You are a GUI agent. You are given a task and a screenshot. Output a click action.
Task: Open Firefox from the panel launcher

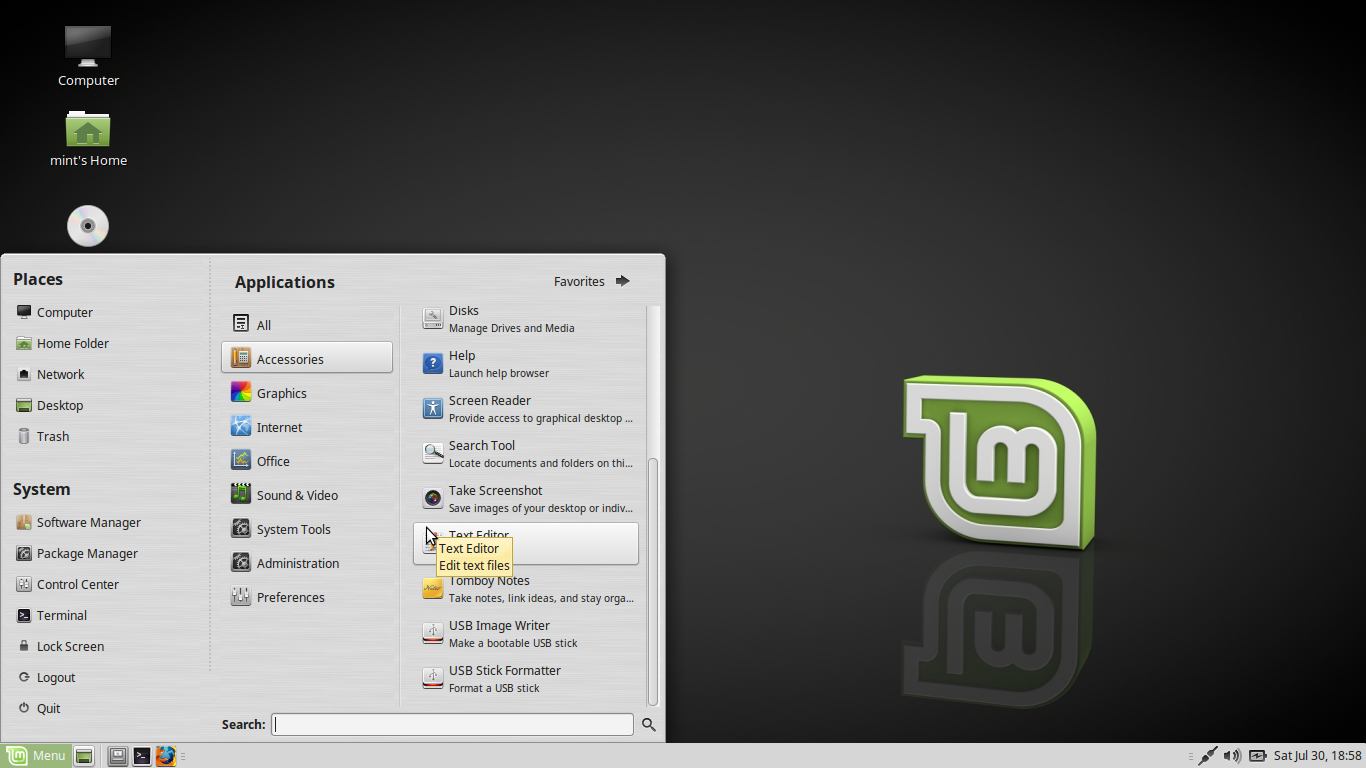(165, 756)
